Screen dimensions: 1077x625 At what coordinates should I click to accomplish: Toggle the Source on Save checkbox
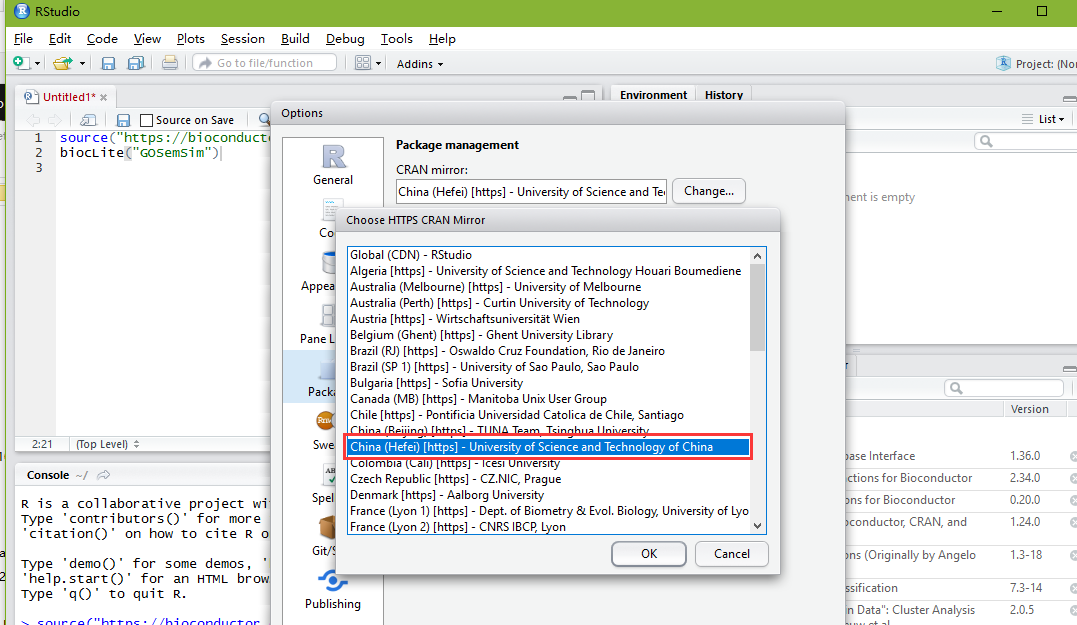[x=146, y=120]
